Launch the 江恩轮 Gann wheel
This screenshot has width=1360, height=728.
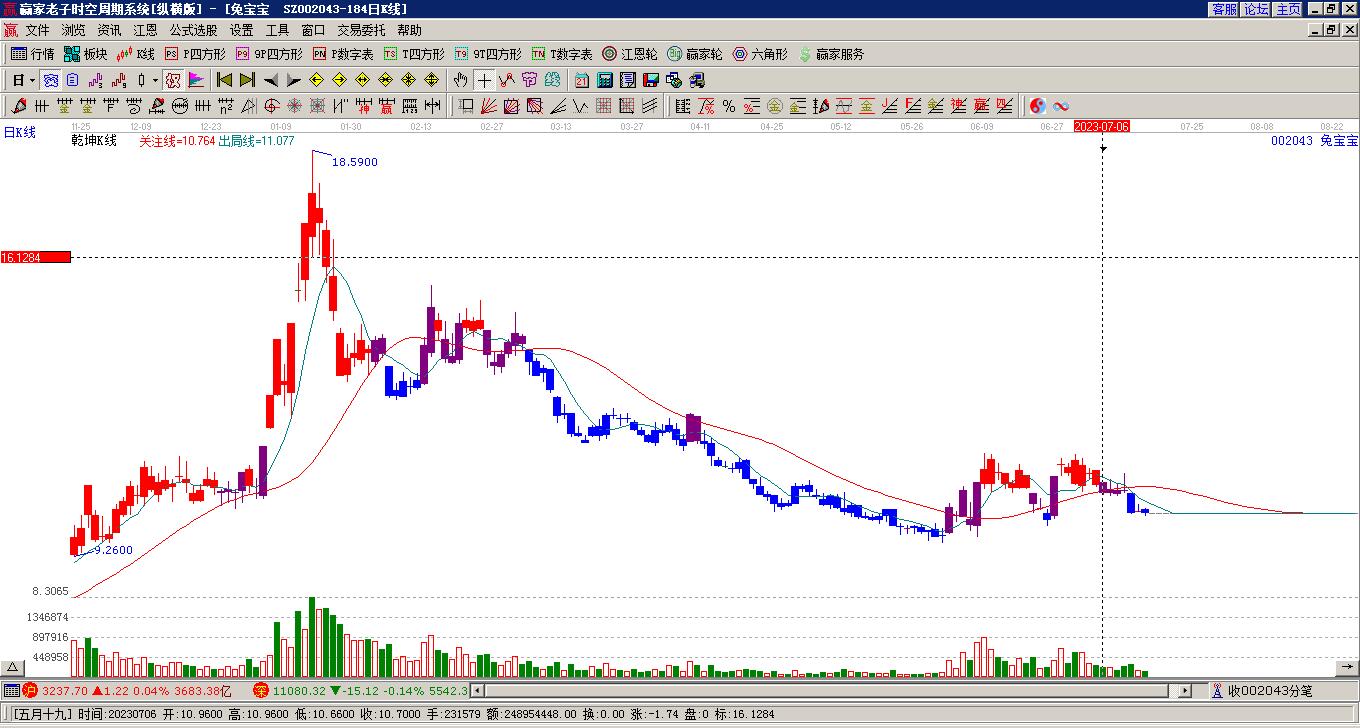pos(630,54)
